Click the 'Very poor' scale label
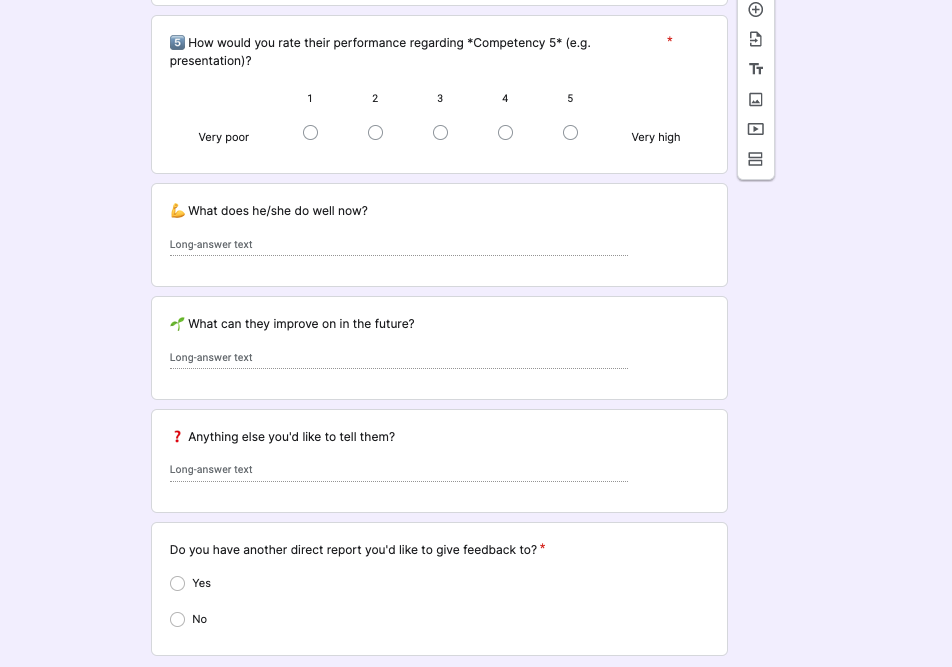The width and height of the screenshot is (952, 667). click(223, 137)
